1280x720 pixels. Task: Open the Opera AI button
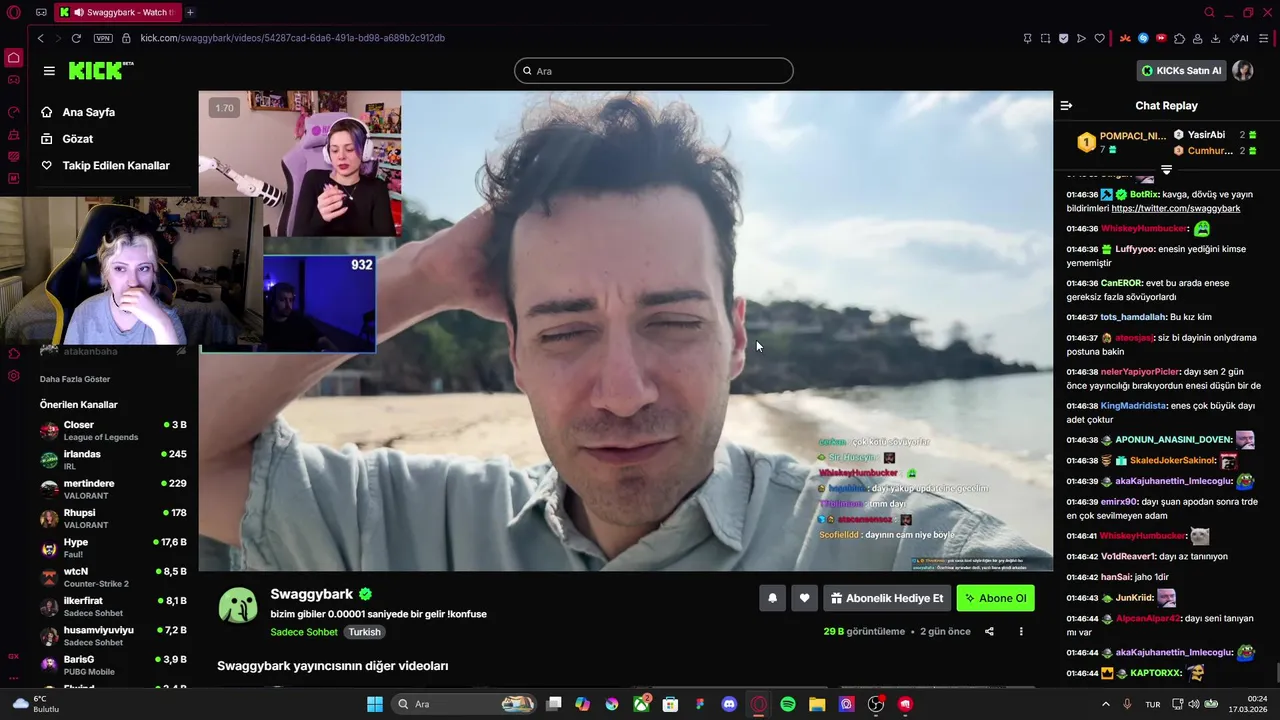click(x=1239, y=38)
